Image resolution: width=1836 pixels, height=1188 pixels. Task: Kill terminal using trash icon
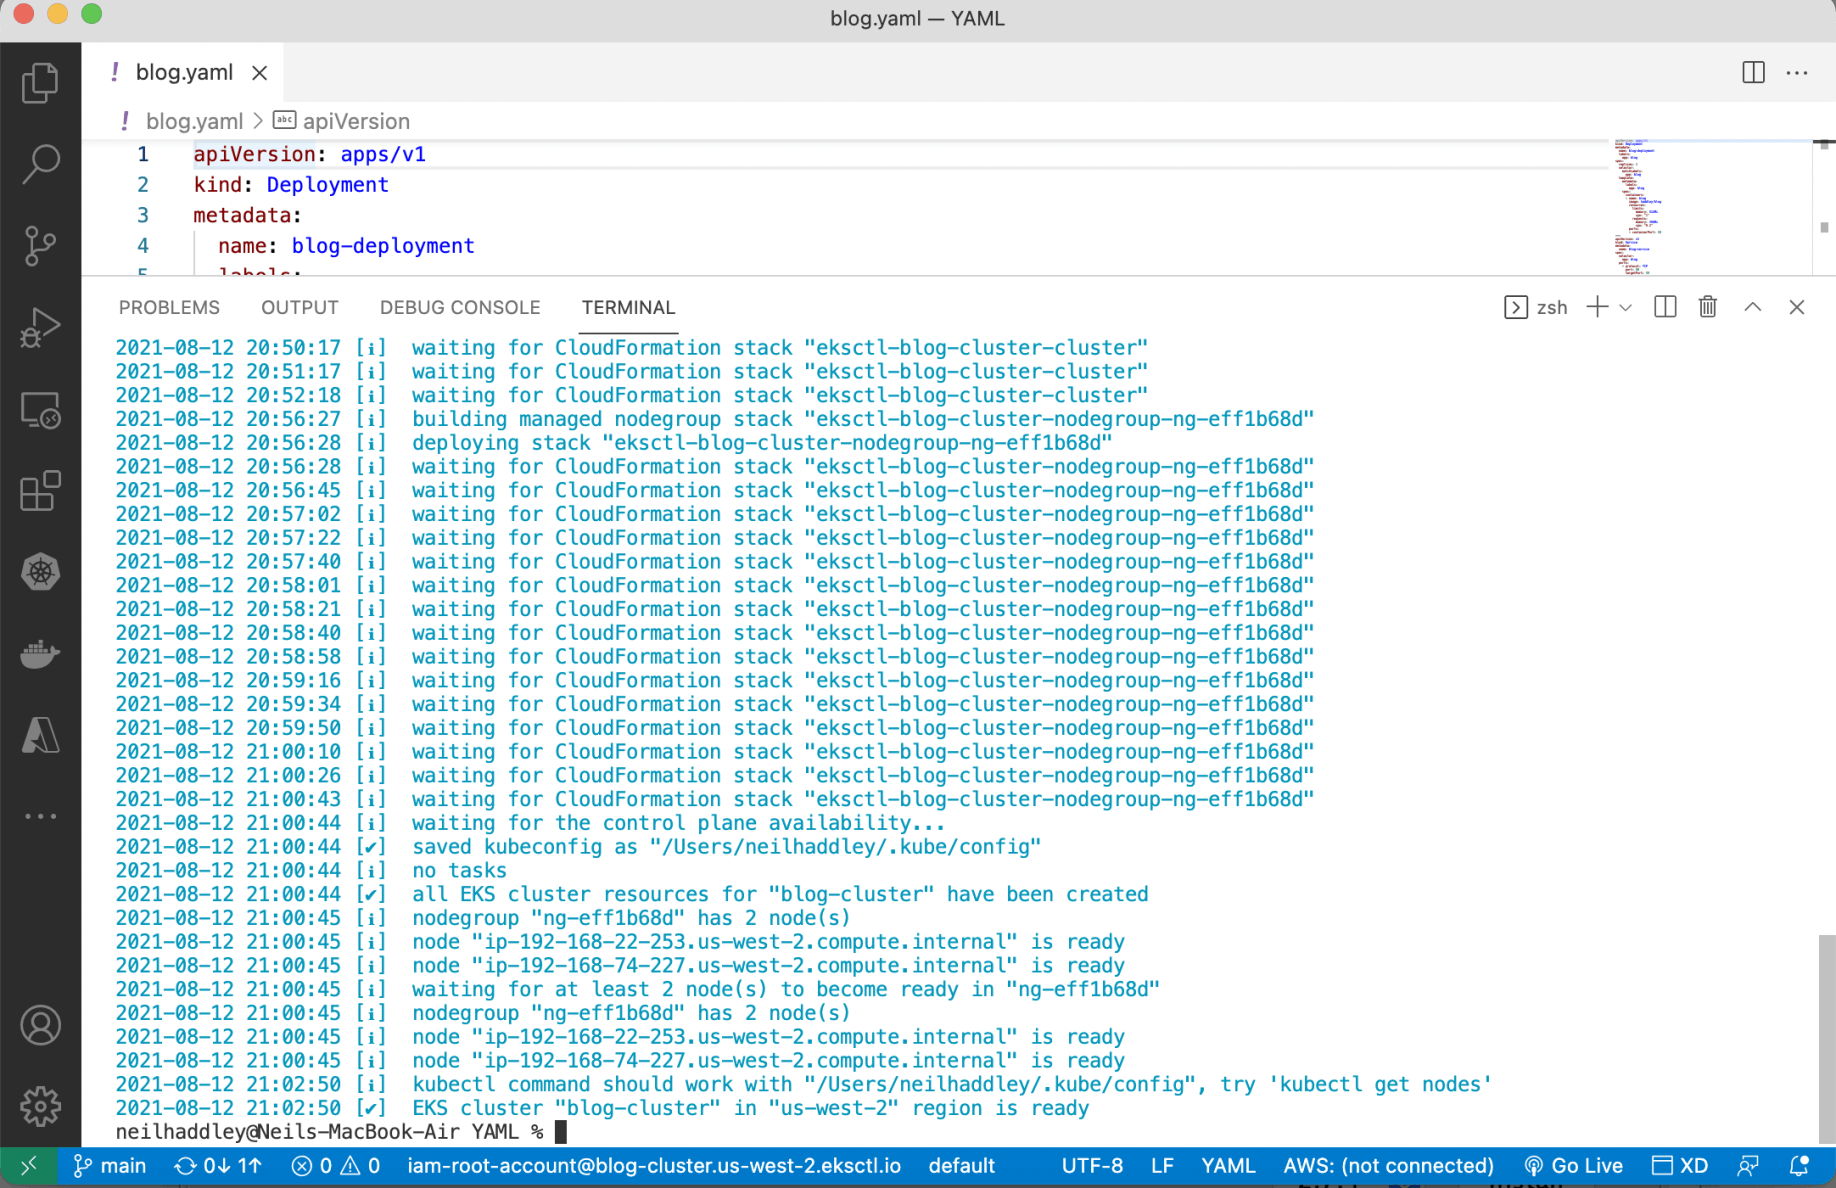coord(1708,307)
